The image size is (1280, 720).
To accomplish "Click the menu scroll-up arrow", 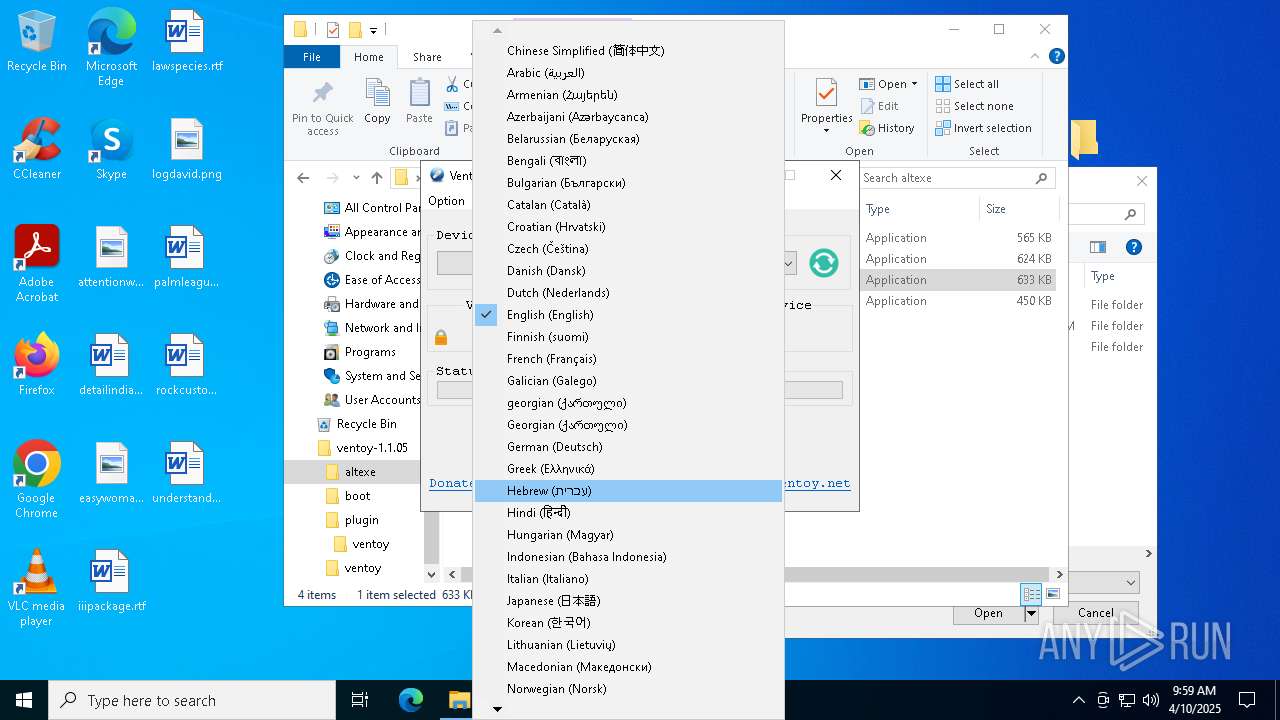I will [x=497, y=30].
